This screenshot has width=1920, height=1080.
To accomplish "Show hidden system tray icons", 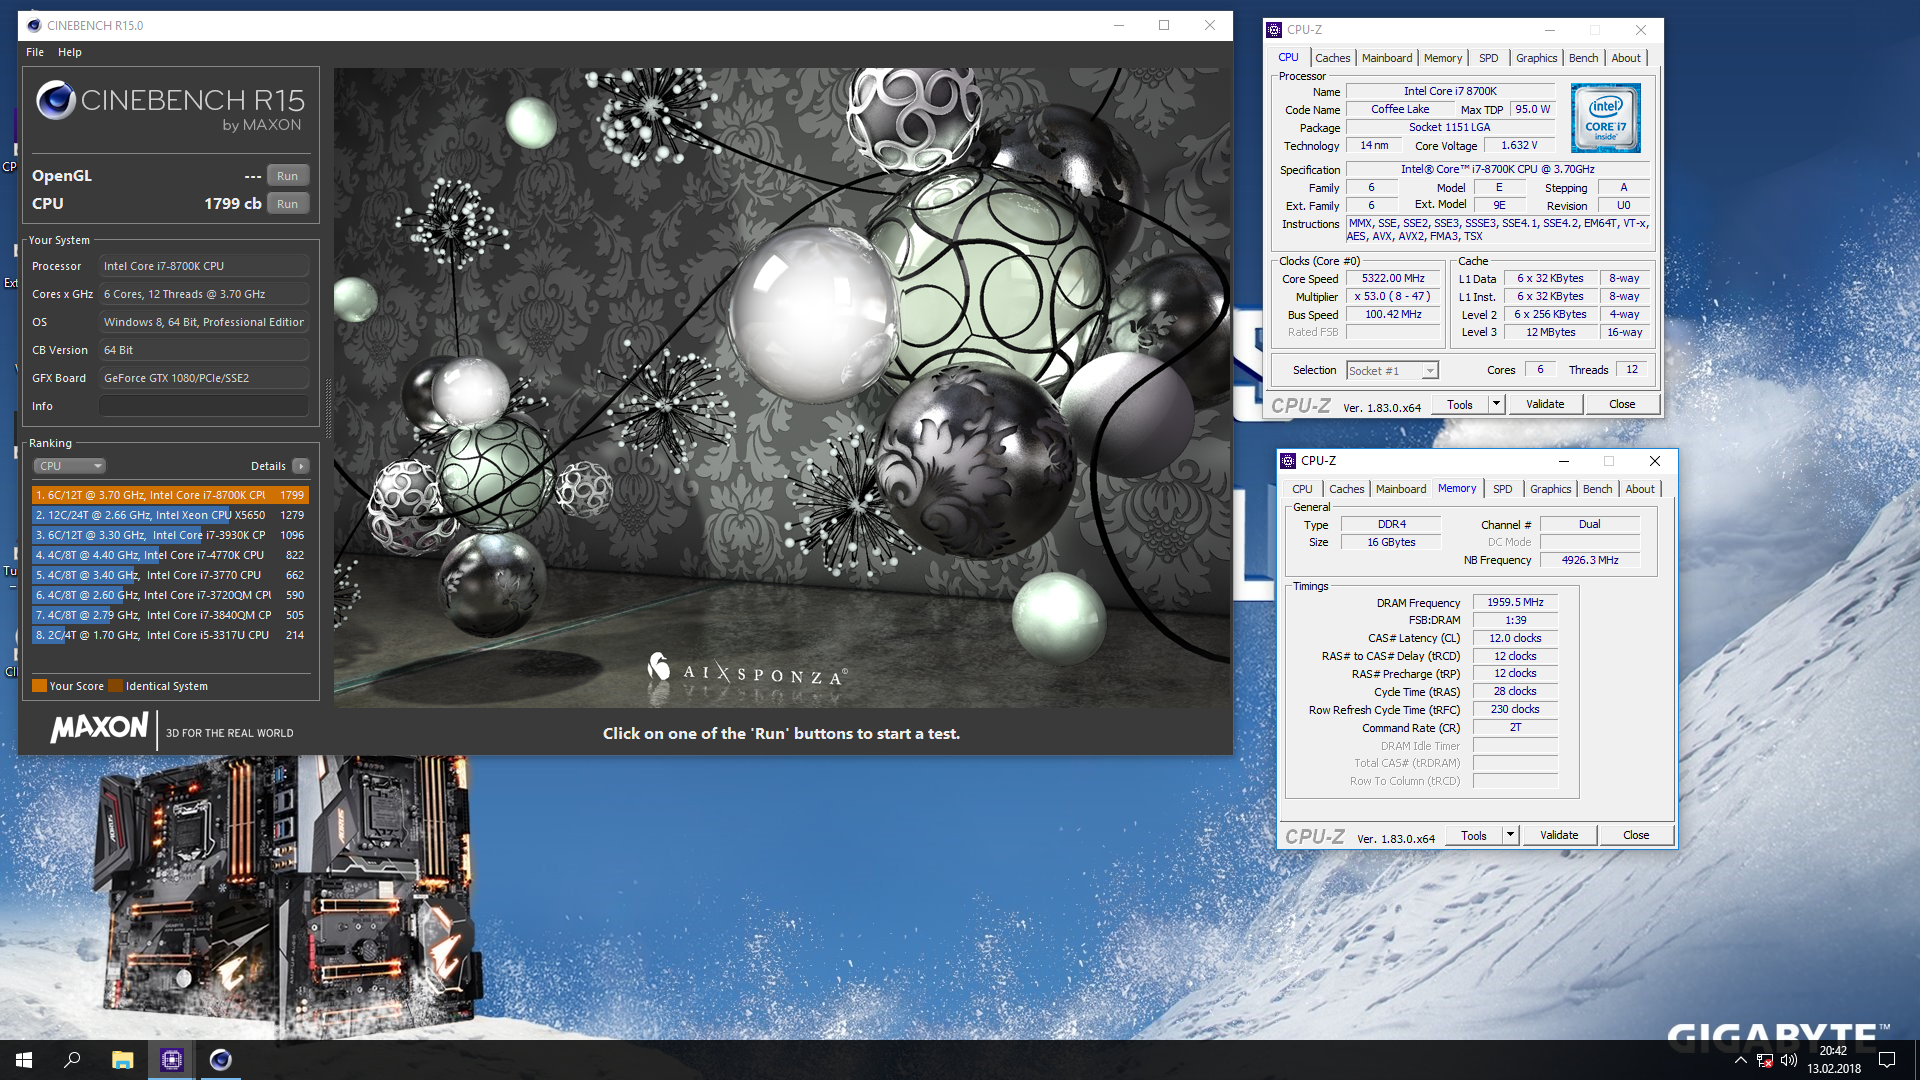I will tap(1740, 1060).
